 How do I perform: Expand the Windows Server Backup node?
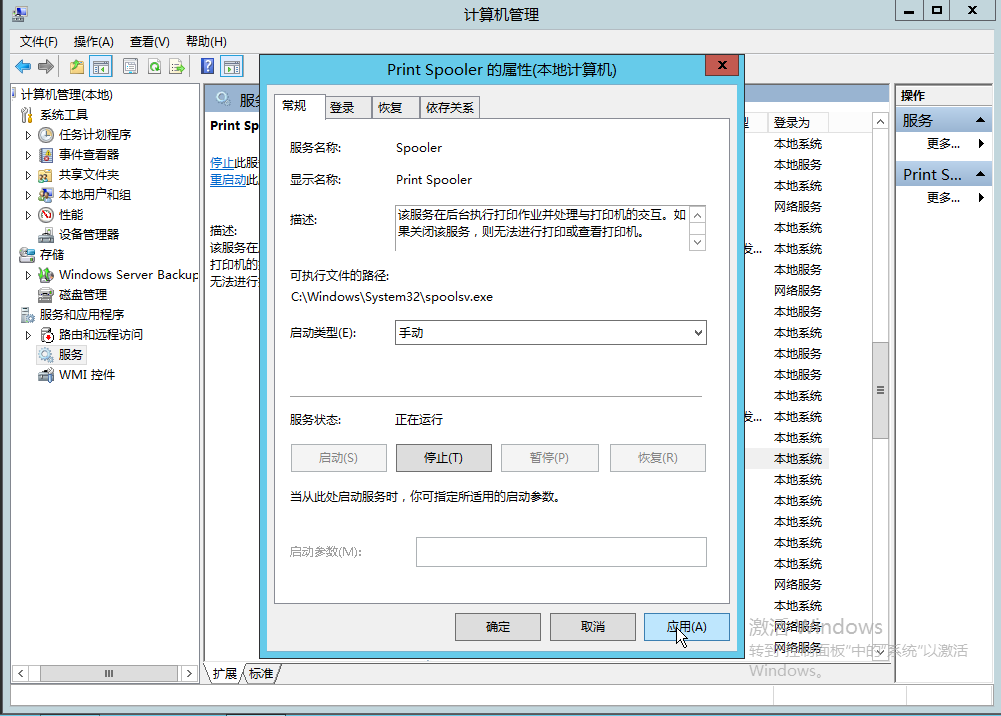tap(27, 274)
